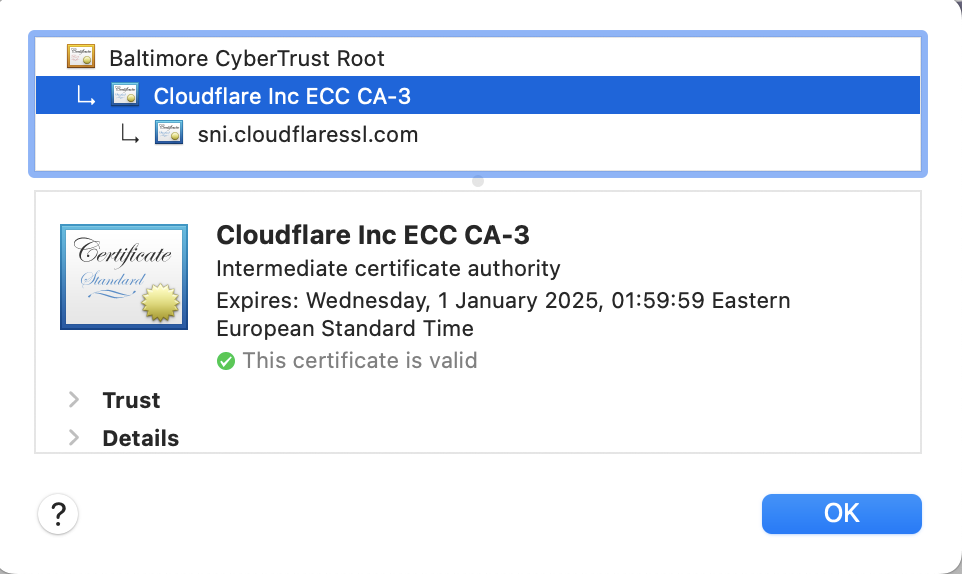
Task: Click the Cloudflare Inc ECC CA-3 row icon
Action: pos(125,96)
